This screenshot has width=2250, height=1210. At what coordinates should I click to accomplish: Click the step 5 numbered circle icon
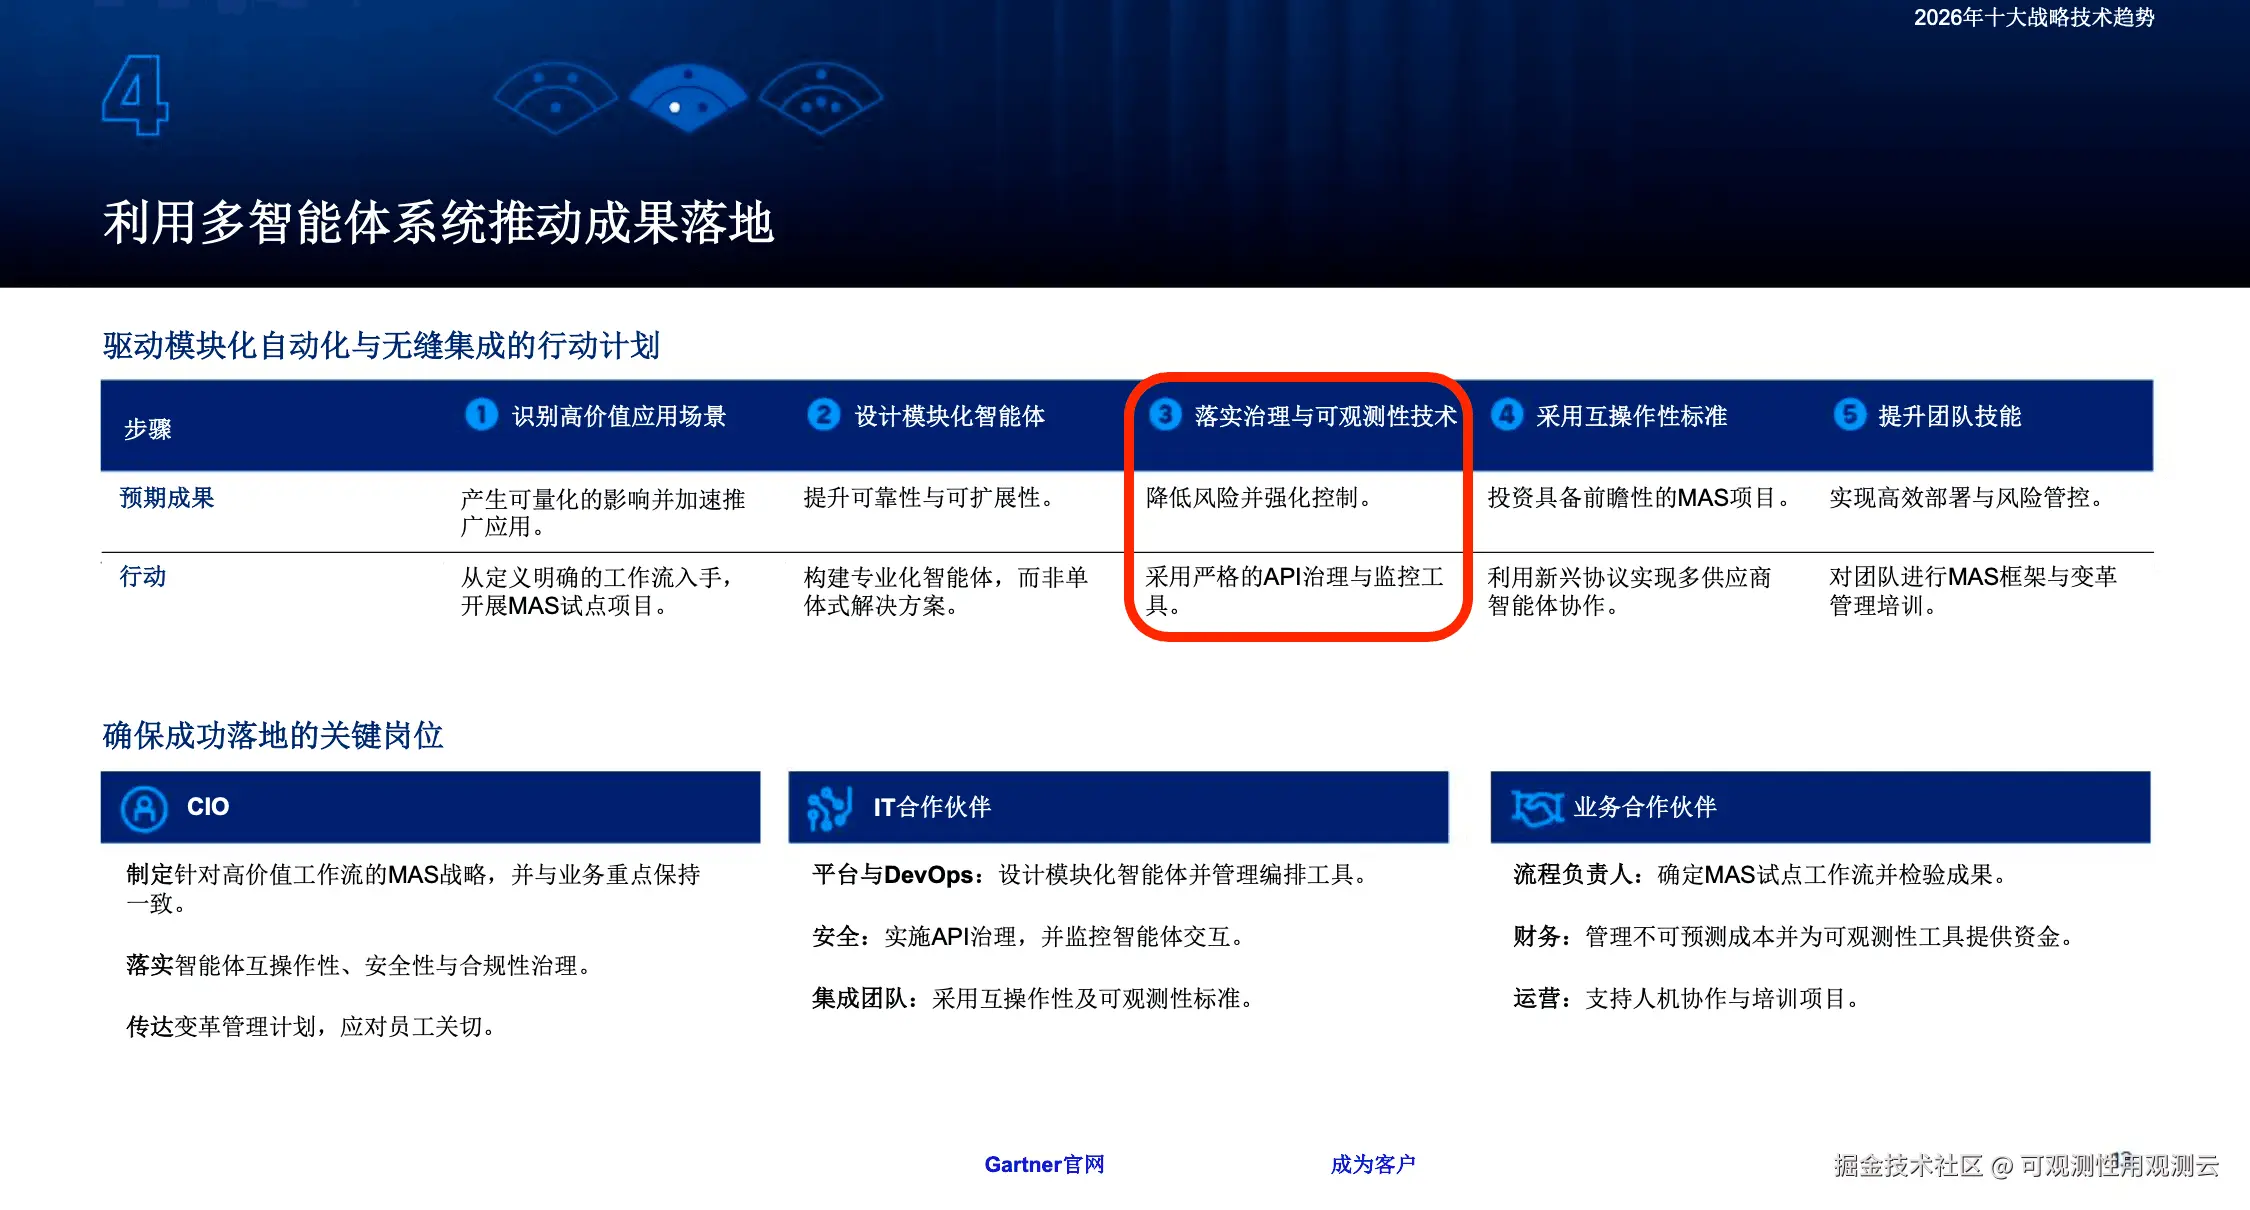click(1849, 414)
